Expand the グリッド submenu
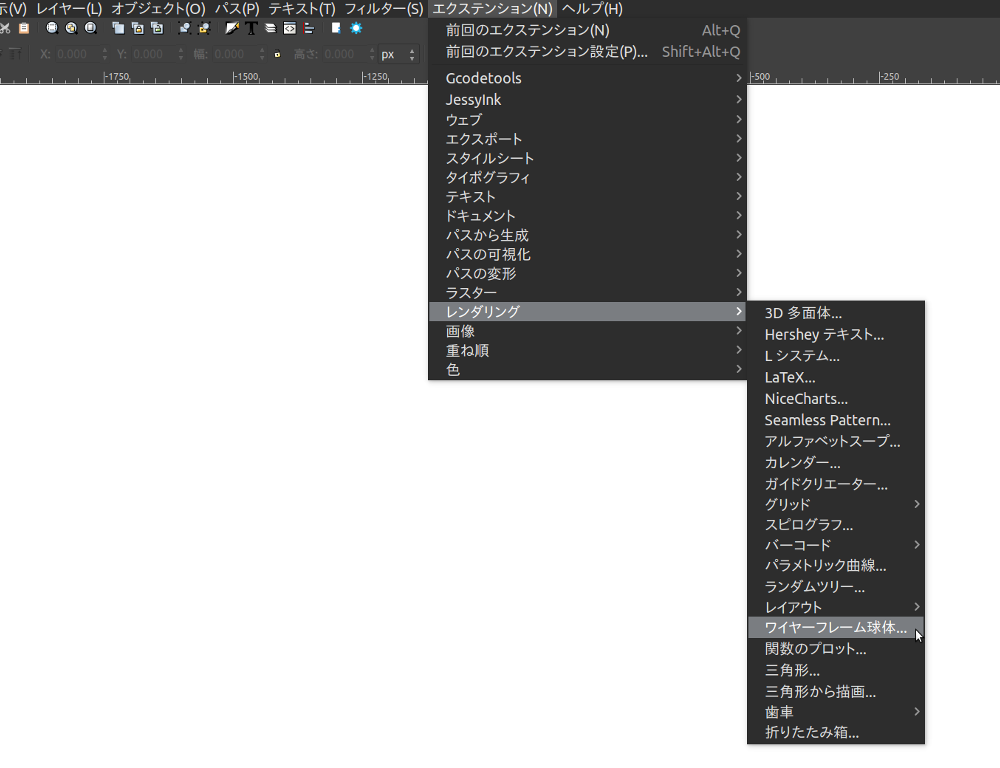The image size is (1000, 768). tap(836, 504)
